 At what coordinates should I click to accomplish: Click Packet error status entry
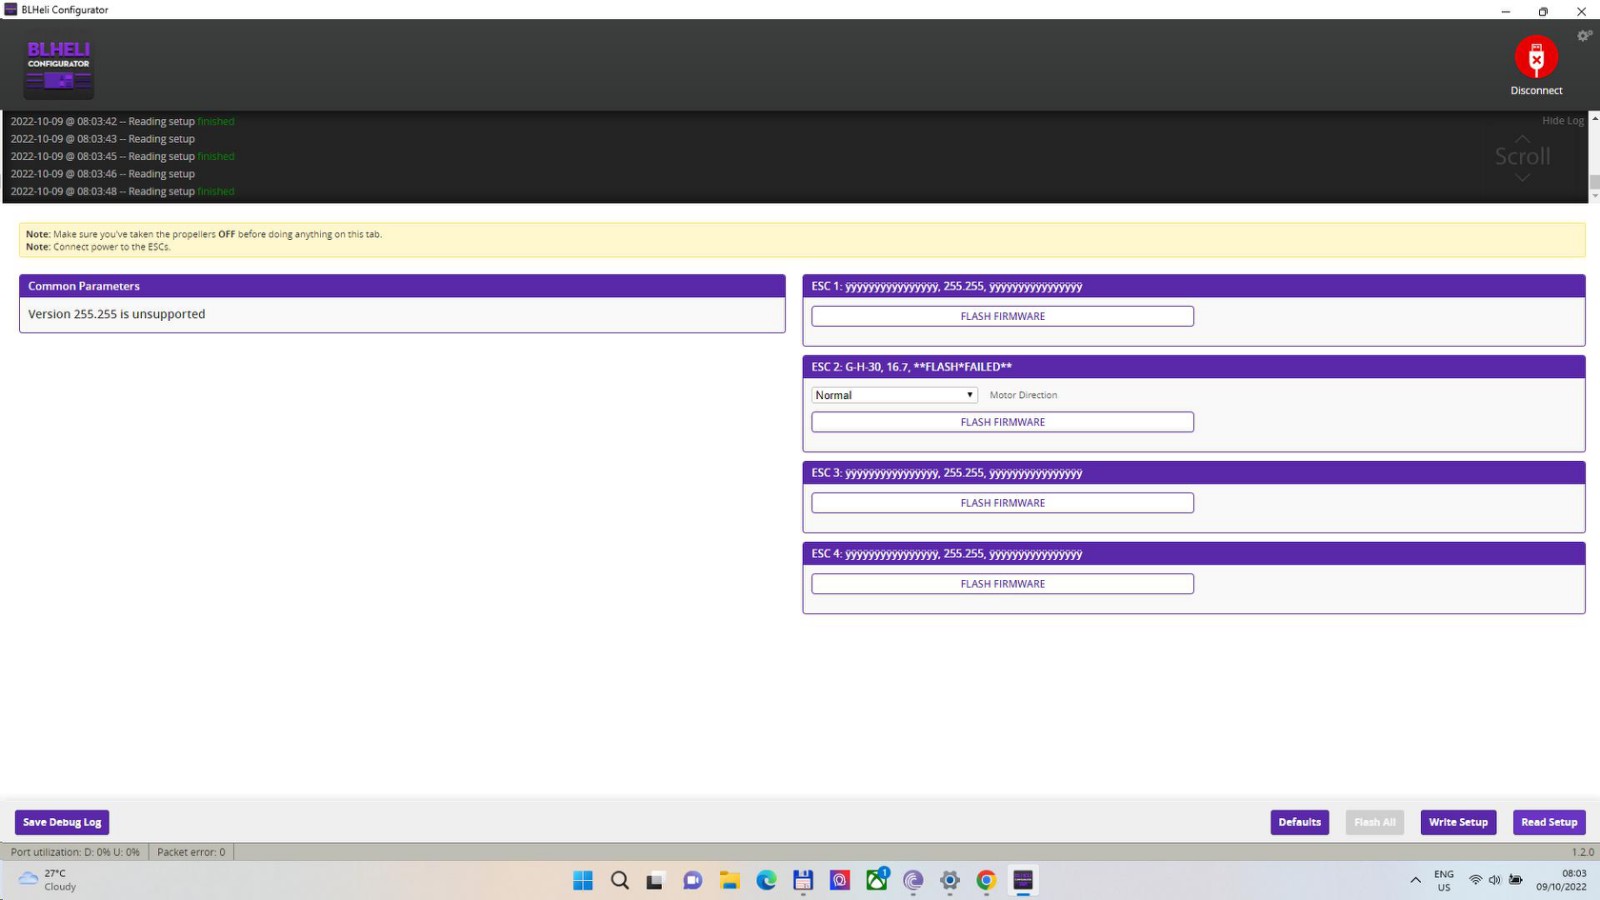(191, 852)
